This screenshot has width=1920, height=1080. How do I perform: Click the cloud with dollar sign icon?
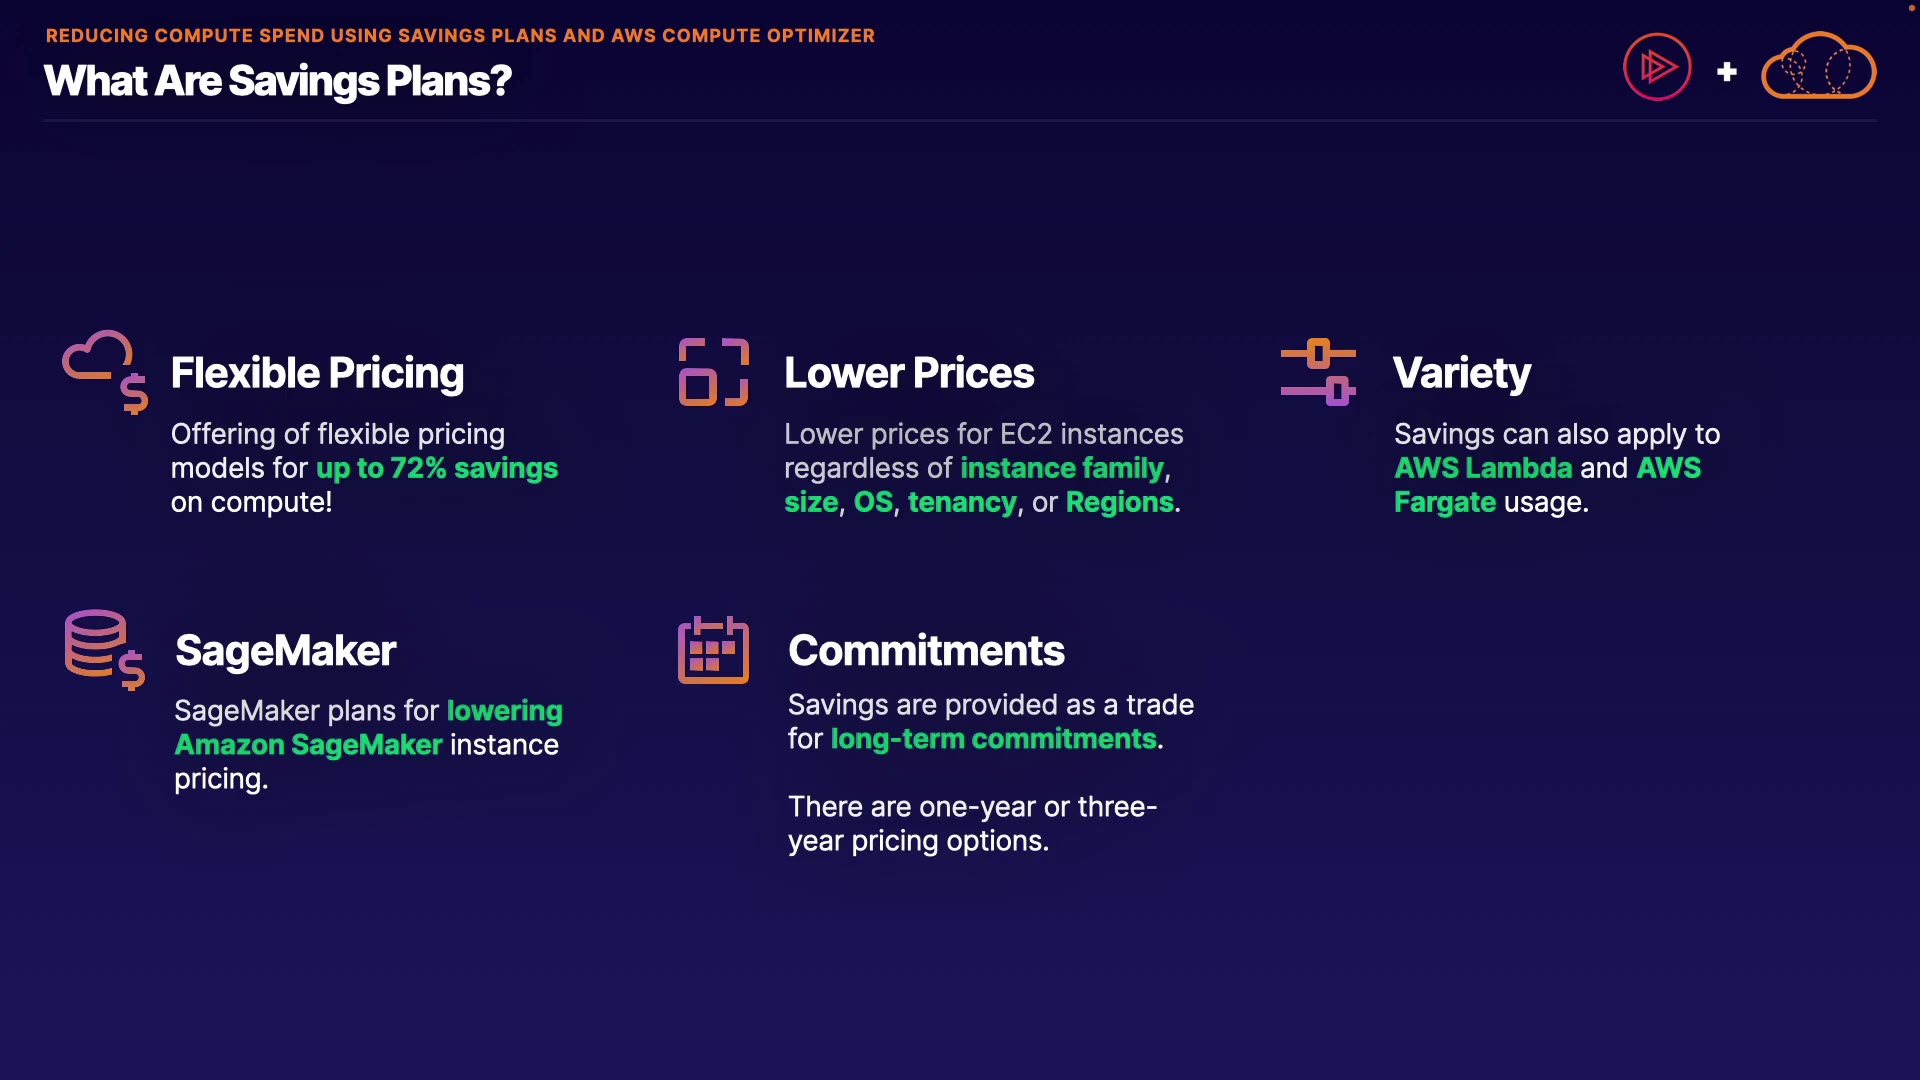tap(105, 371)
